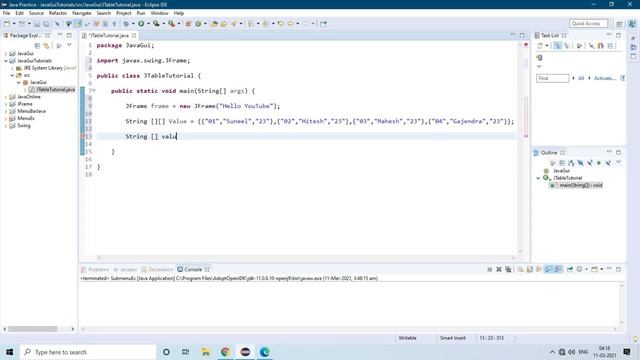
Task: Click the Pin Editor icon in toolbar
Action: [x=323, y=24]
